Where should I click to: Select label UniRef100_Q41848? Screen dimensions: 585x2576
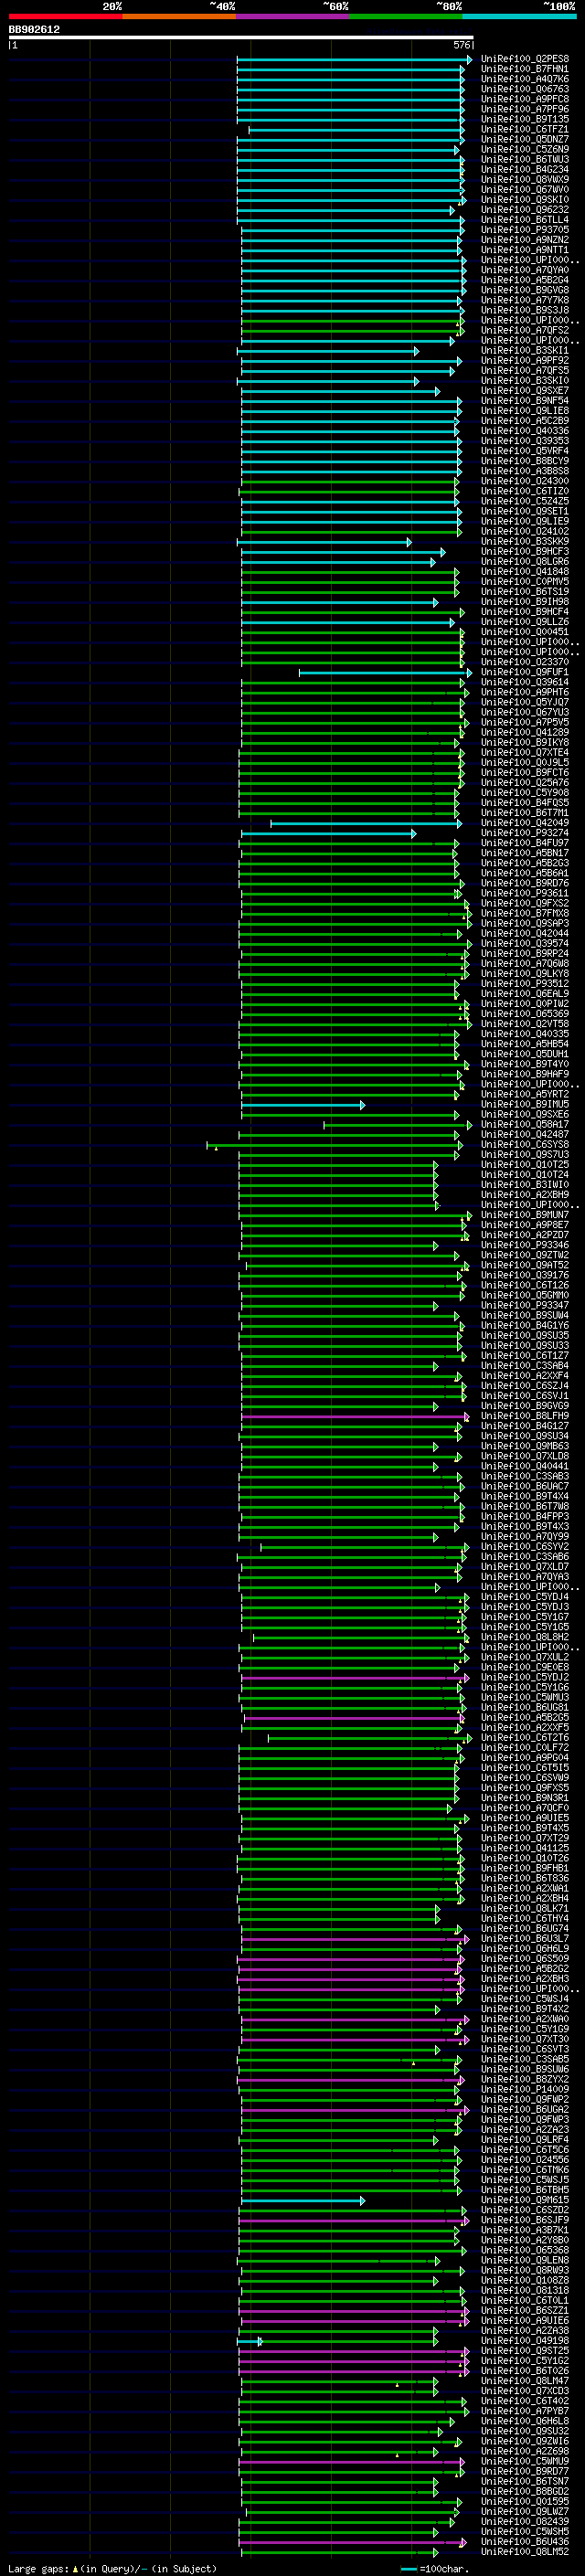525,572
